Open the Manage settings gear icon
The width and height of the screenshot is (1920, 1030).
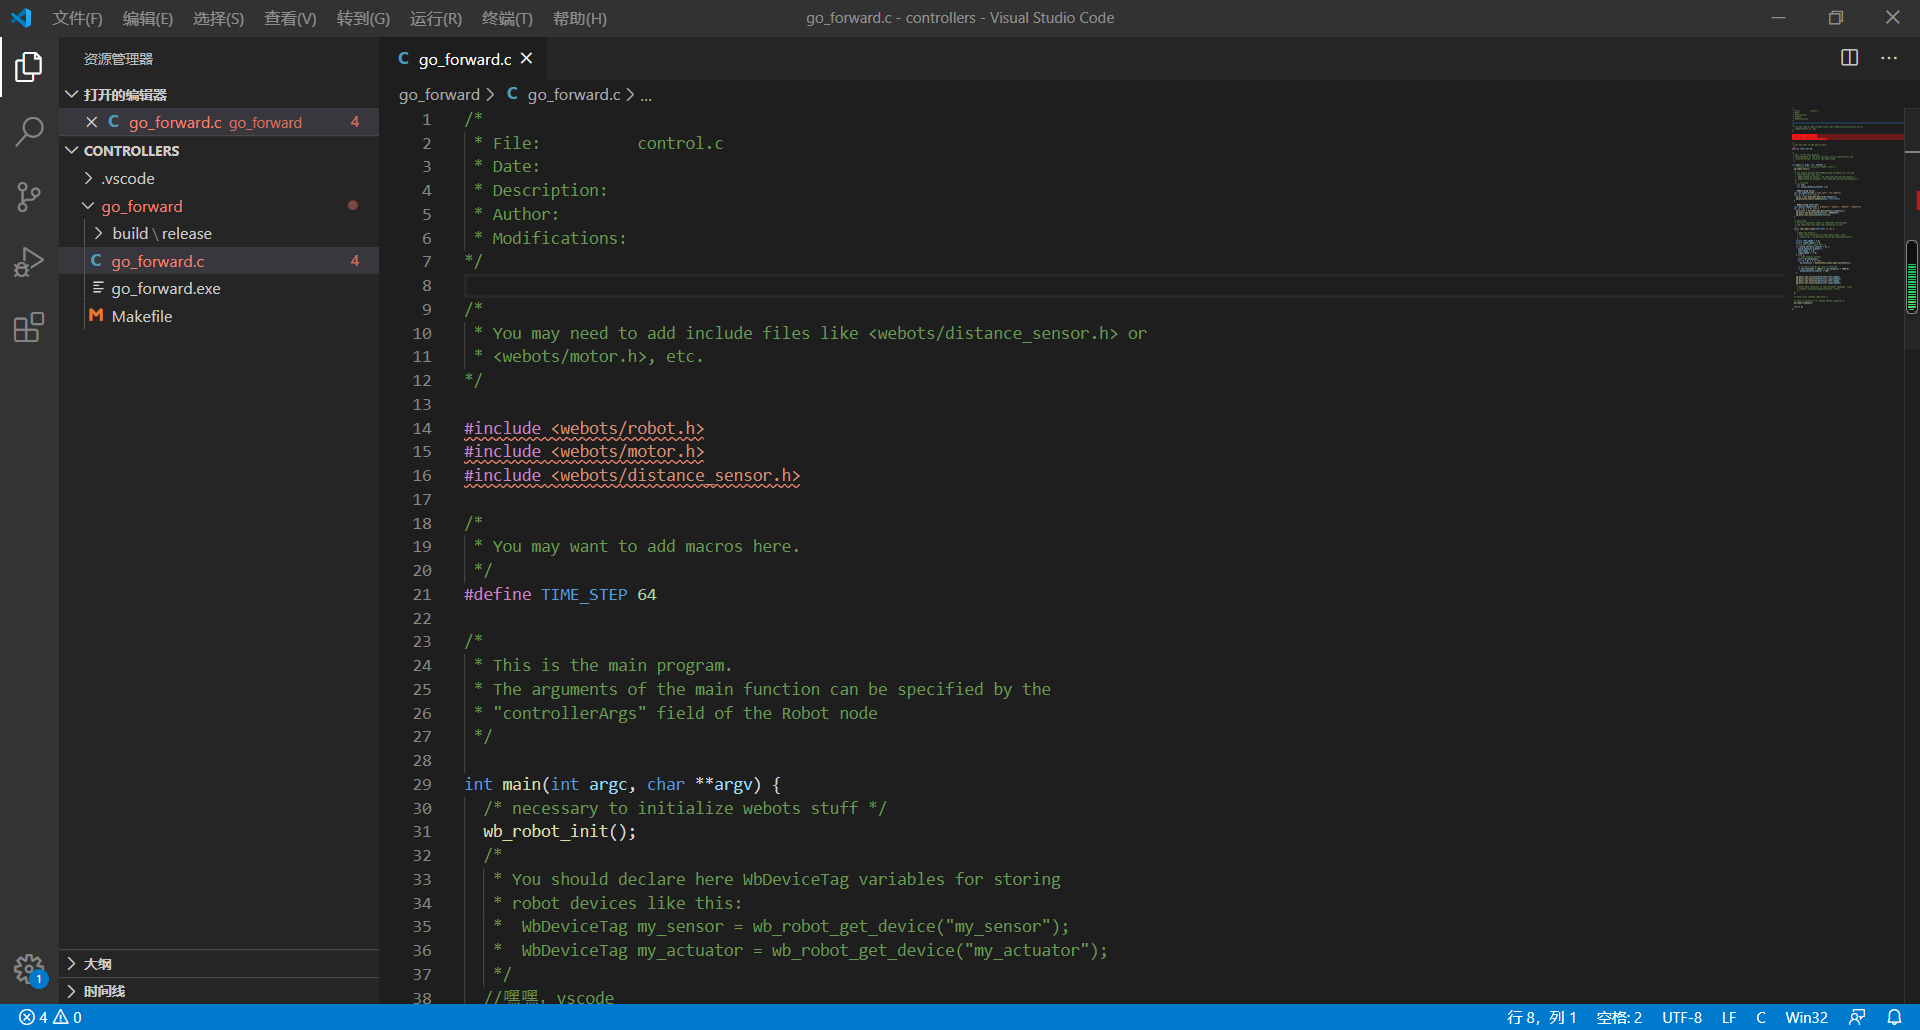click(29, 968)
